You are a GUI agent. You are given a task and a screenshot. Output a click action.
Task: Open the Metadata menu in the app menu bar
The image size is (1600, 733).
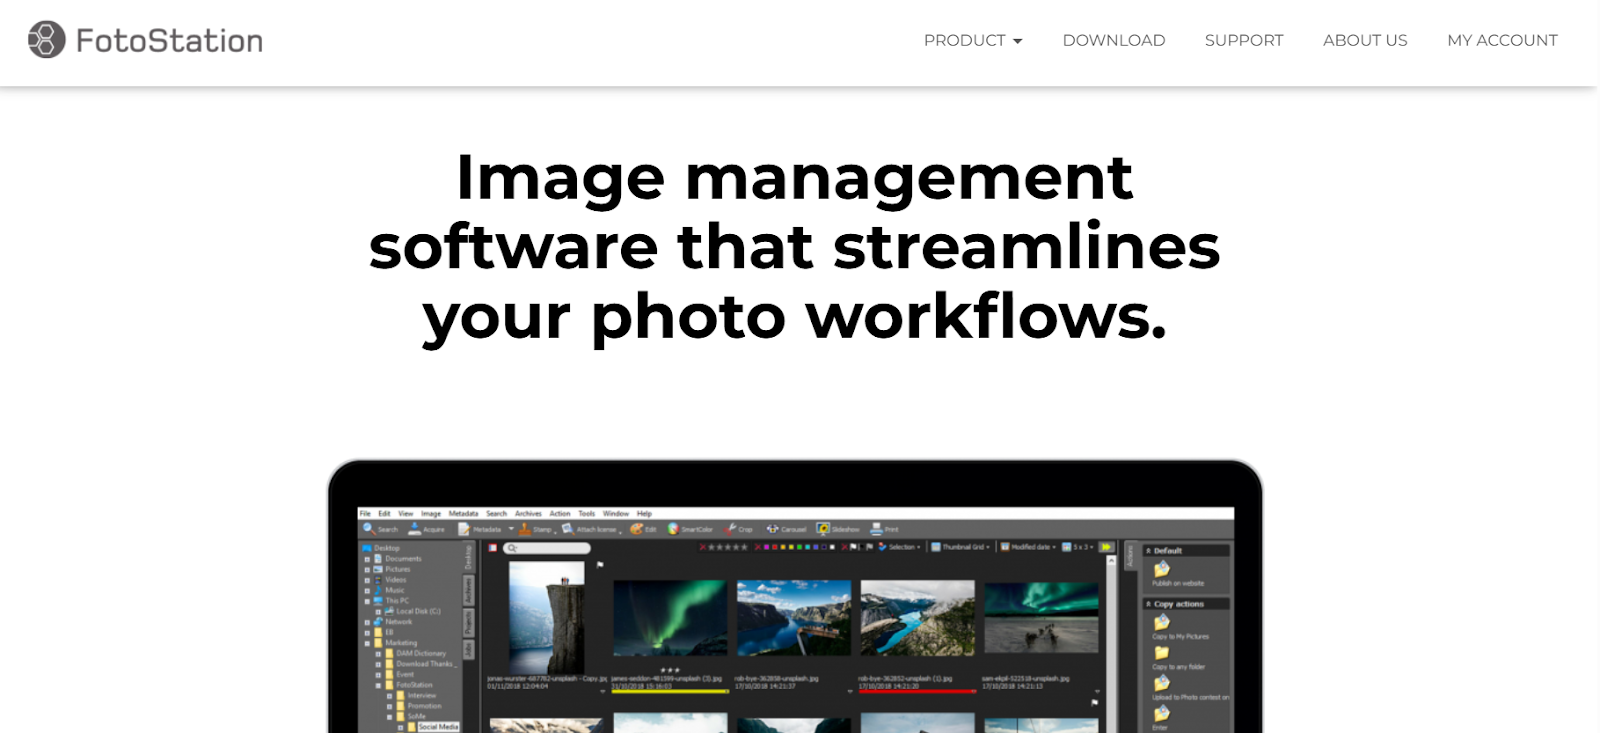(x=463, y=513)
